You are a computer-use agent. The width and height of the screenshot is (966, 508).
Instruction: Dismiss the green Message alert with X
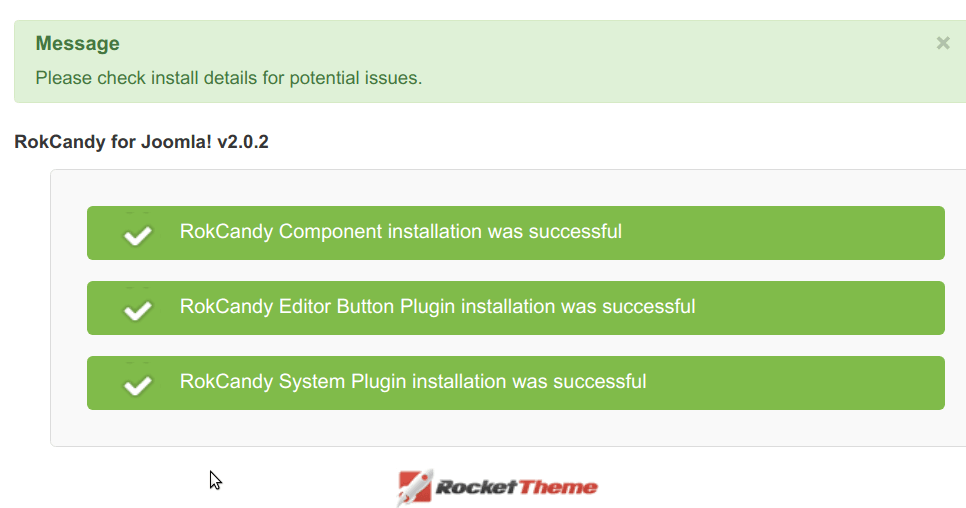pyautogui.click(x=943, y=43)
